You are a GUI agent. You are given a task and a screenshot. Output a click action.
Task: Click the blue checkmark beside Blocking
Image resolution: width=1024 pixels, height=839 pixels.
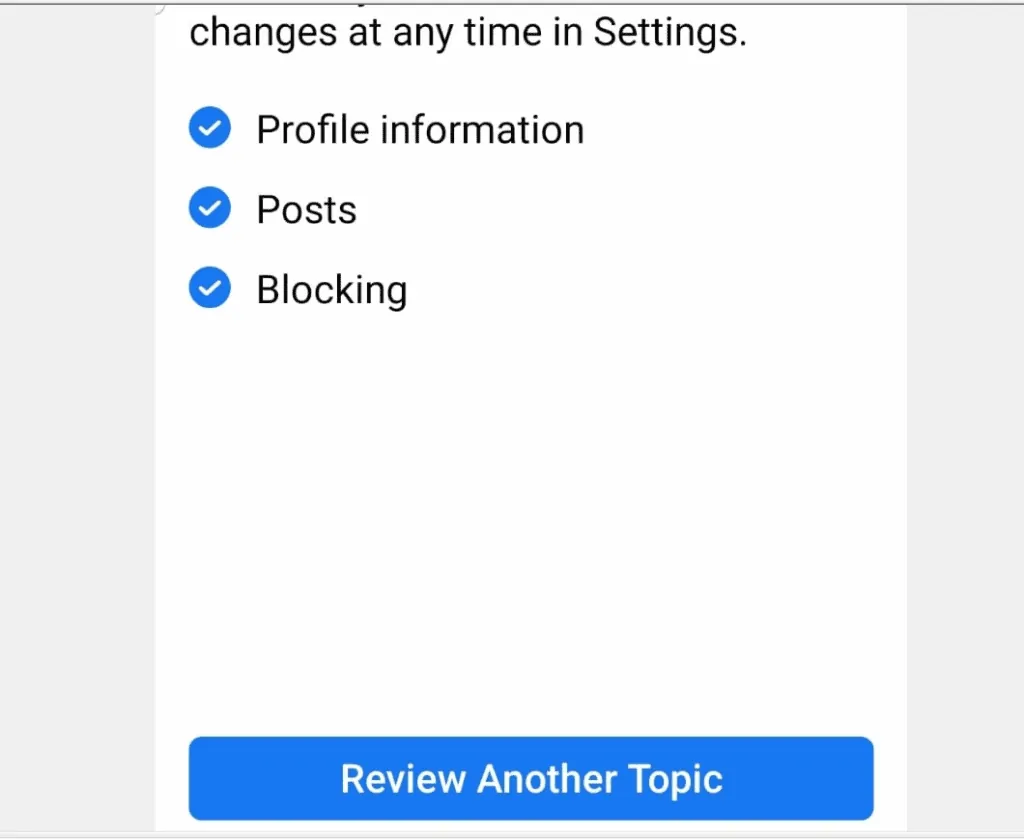[210, 287]
